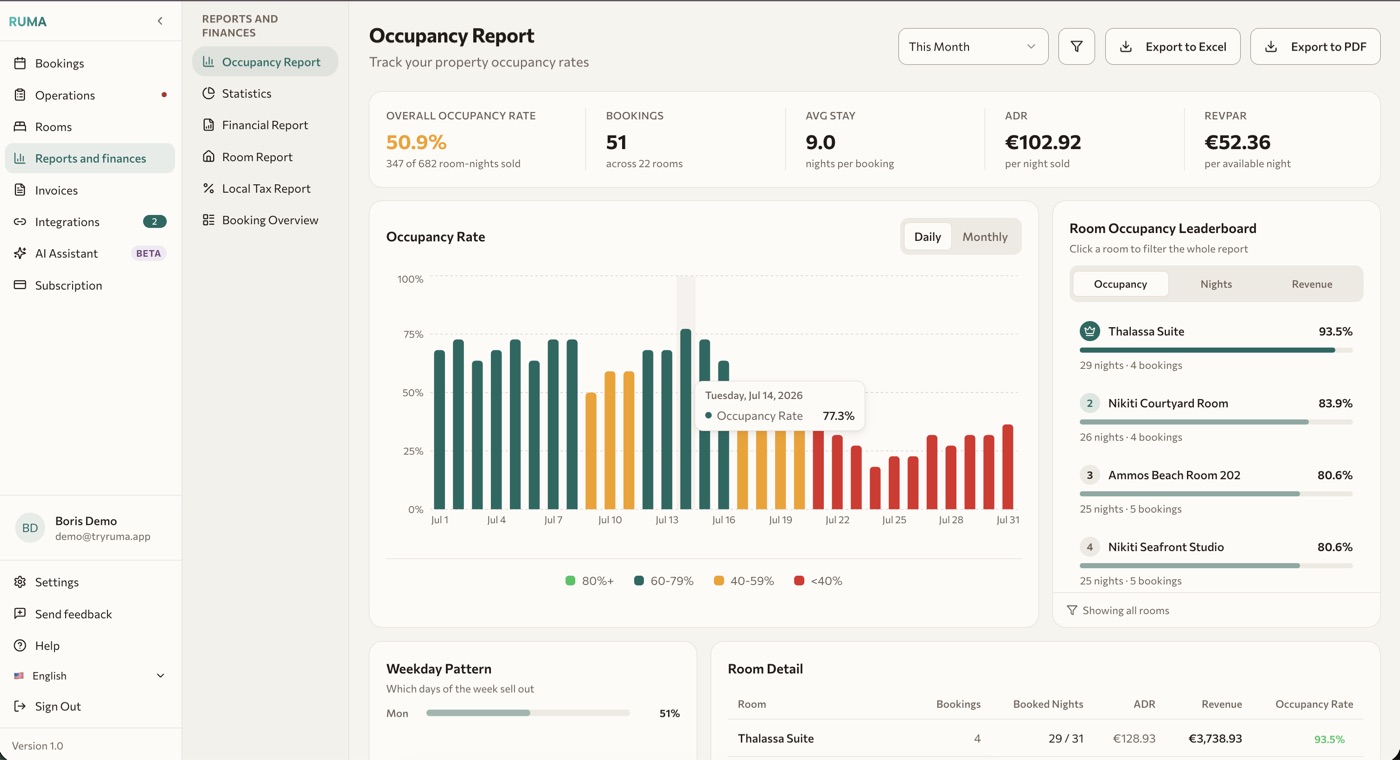The width and height of the screenshot is (1400, 760).
Task: Toggle the 60-79% legend entry
Action: pos(663,581)
